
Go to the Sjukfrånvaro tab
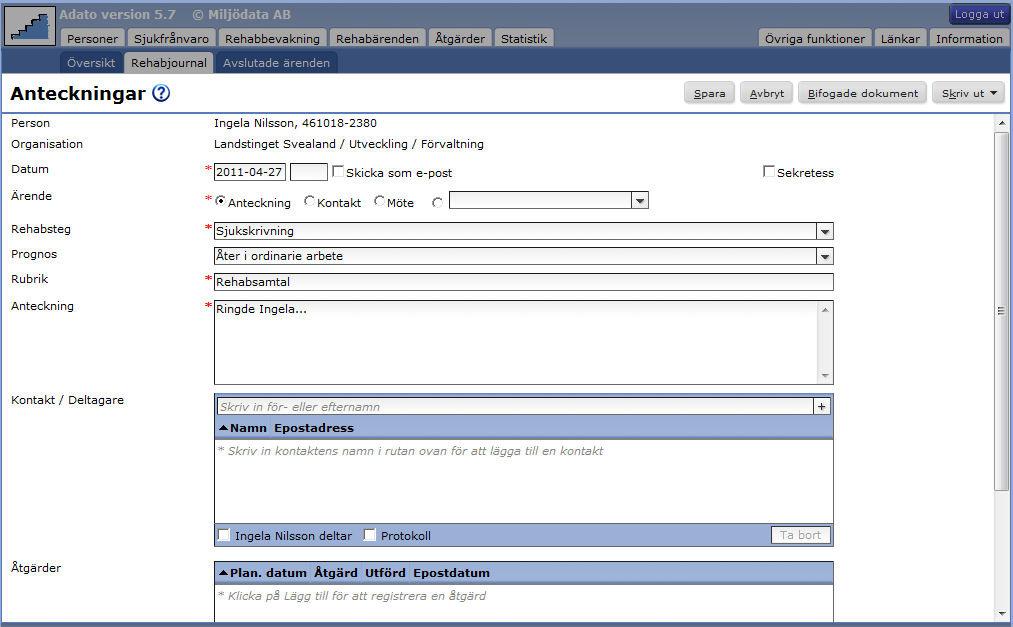[171, 39]
